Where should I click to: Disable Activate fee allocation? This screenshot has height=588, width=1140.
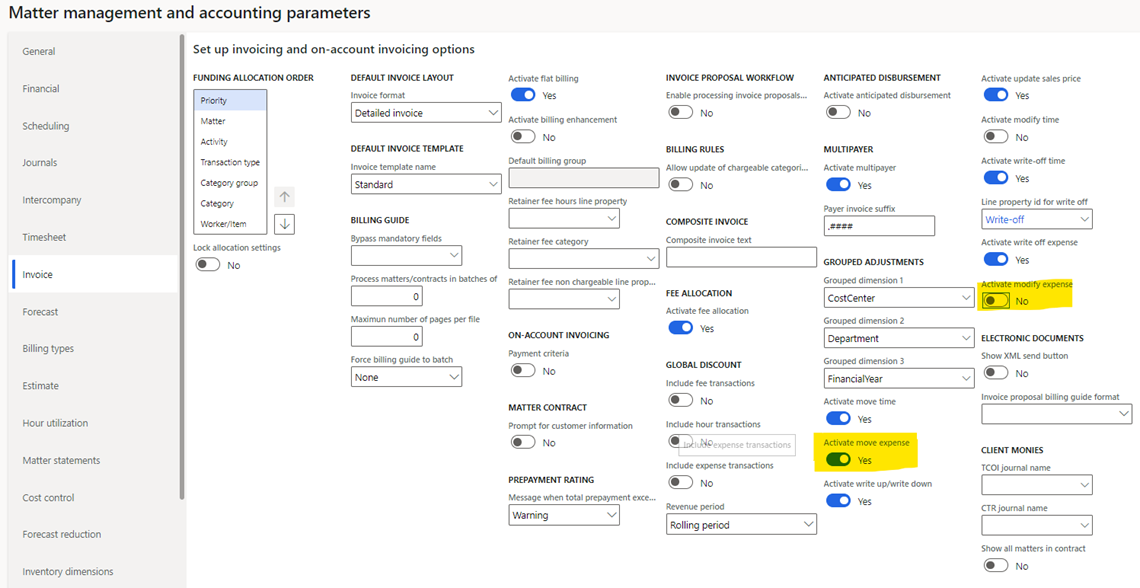click(x=681, y=328)
